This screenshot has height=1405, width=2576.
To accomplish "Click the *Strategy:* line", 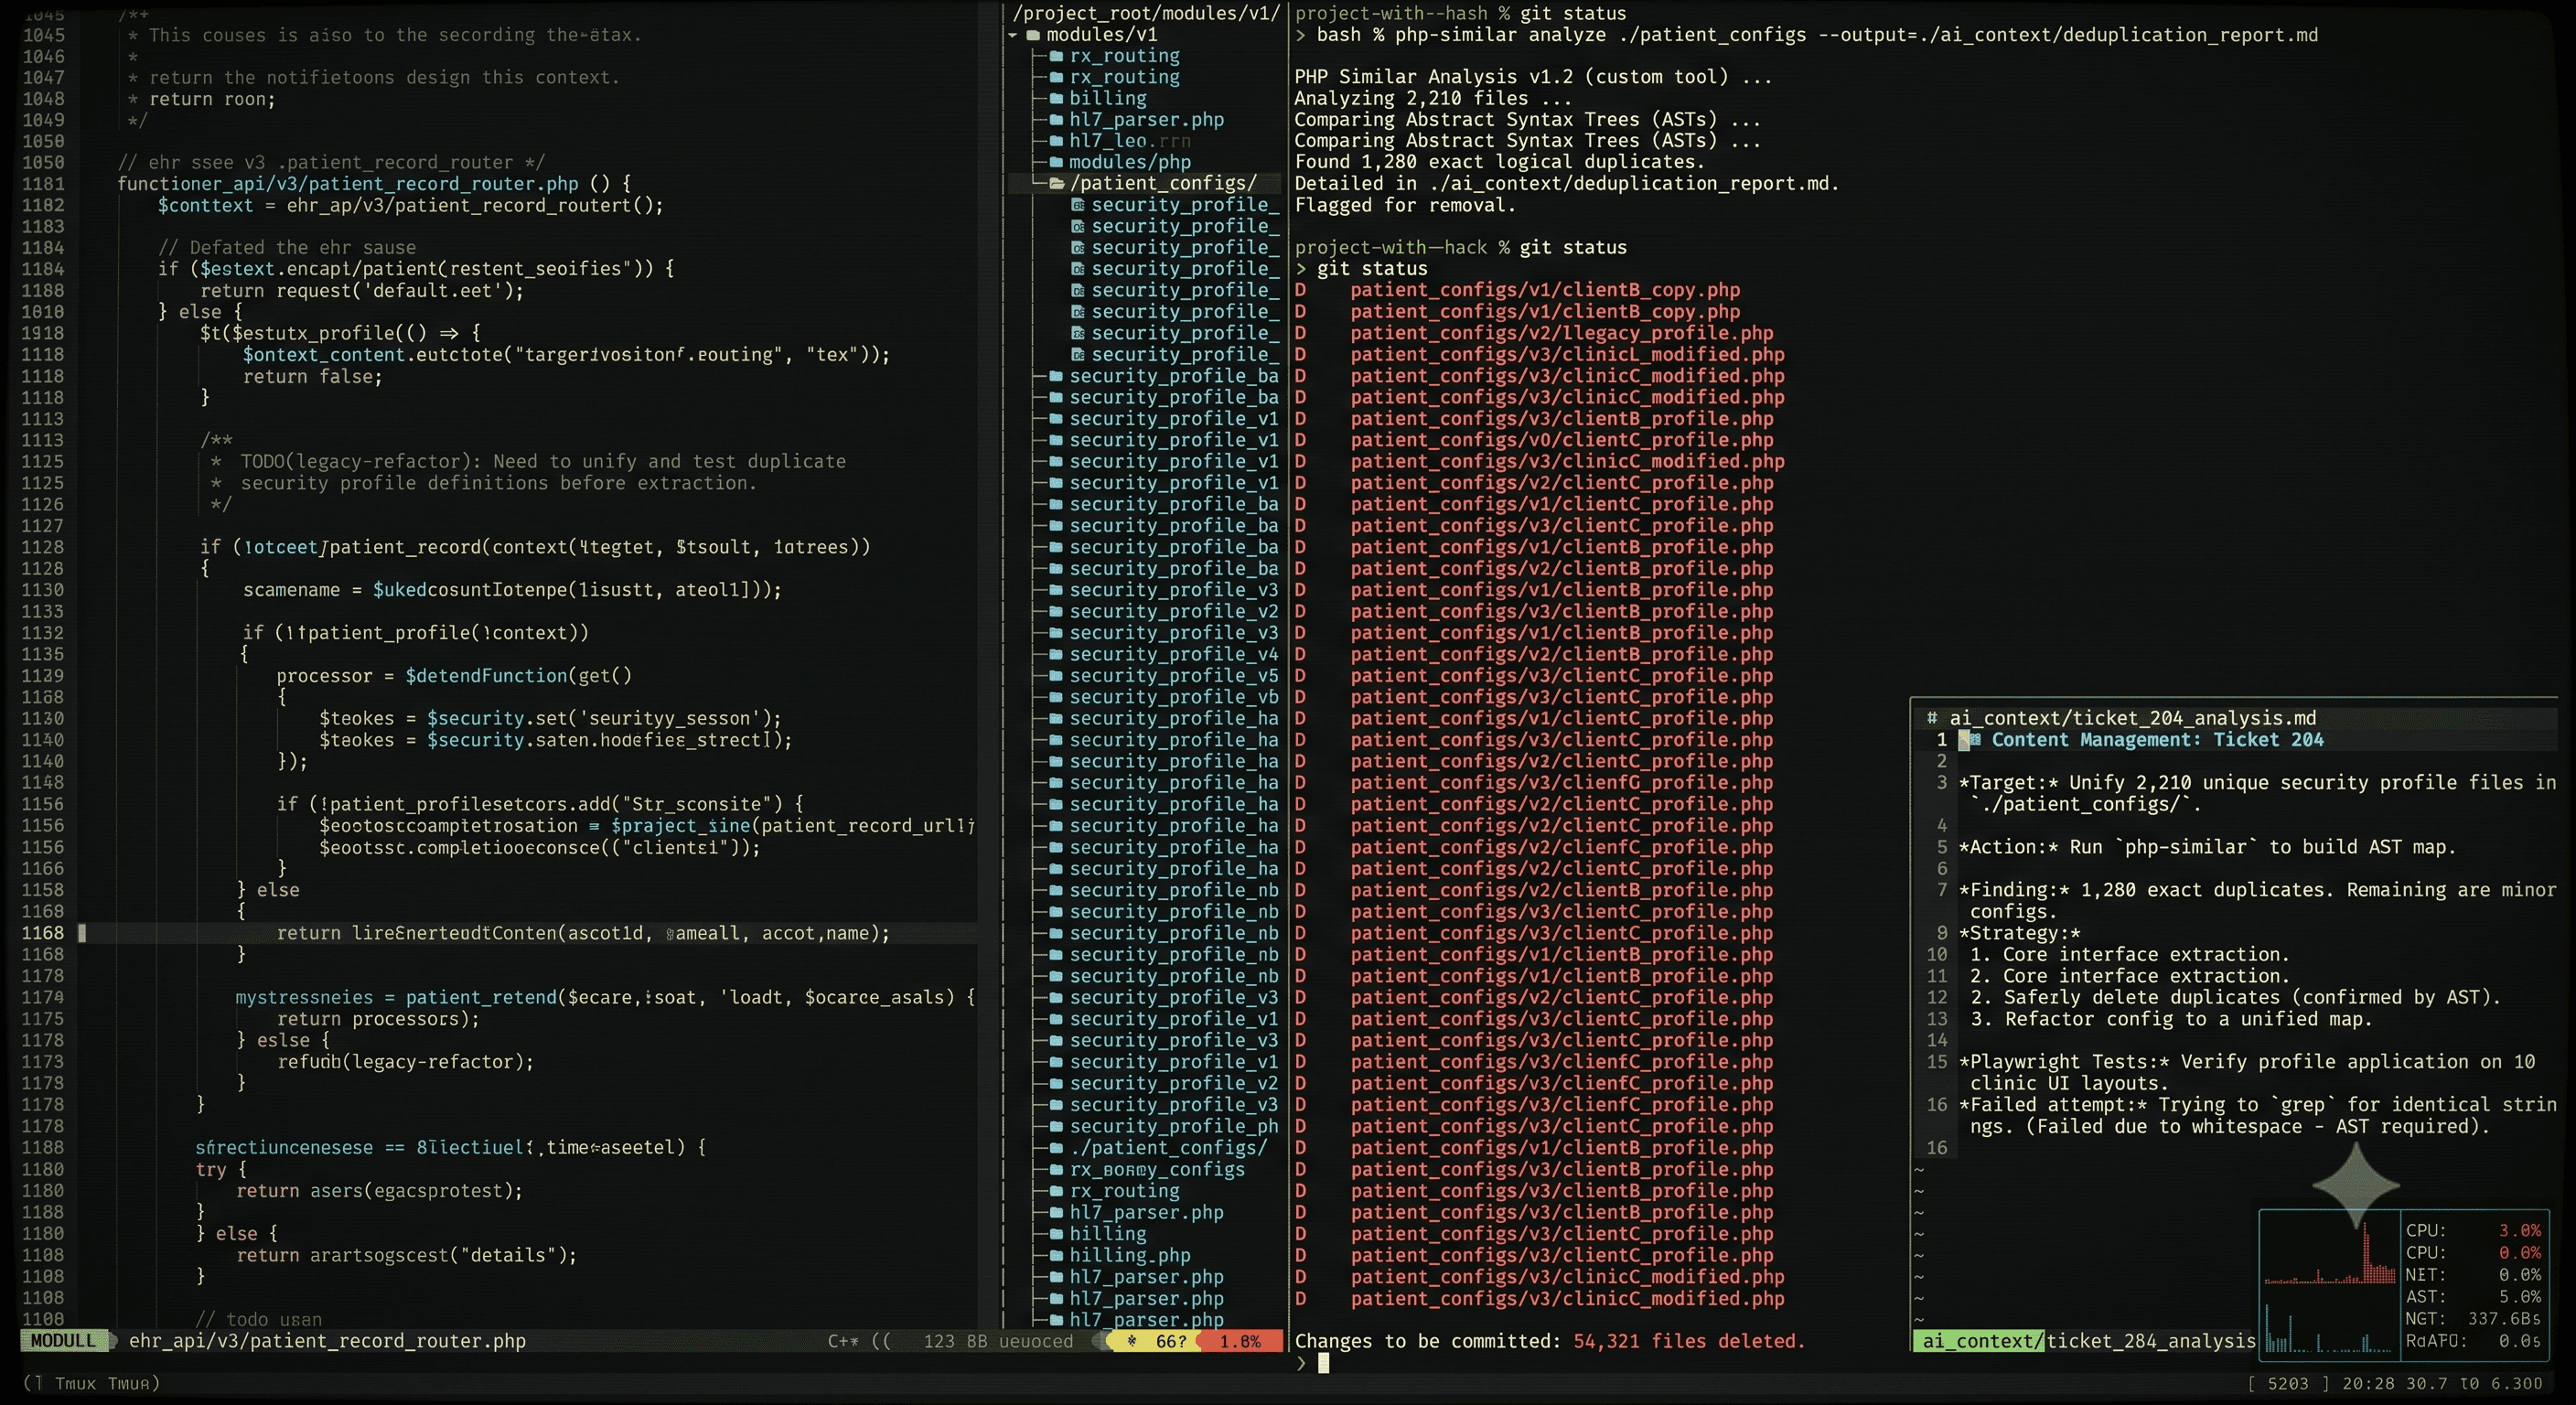I will point(2020,933).
